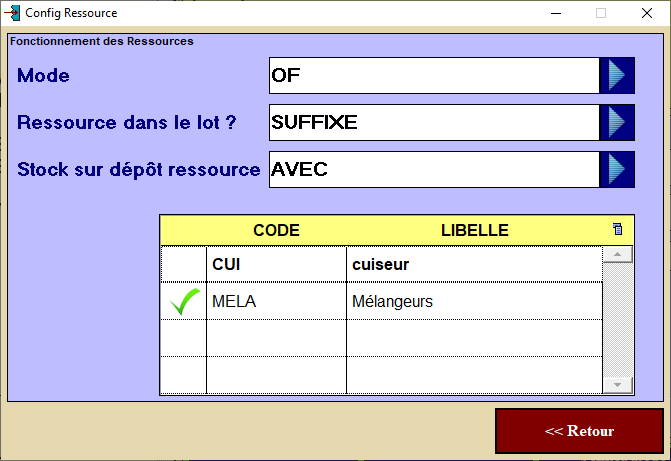
Task: Click the field showing AVEC
Action: tap(433, 169)
